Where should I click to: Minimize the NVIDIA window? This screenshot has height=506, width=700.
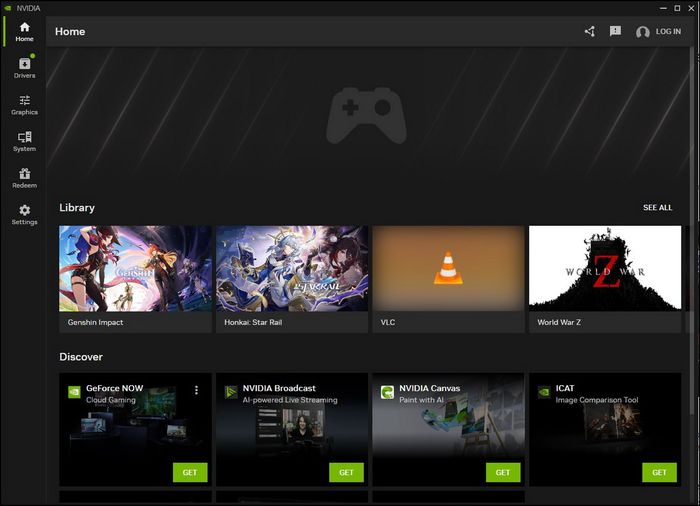tap(663, 8)
